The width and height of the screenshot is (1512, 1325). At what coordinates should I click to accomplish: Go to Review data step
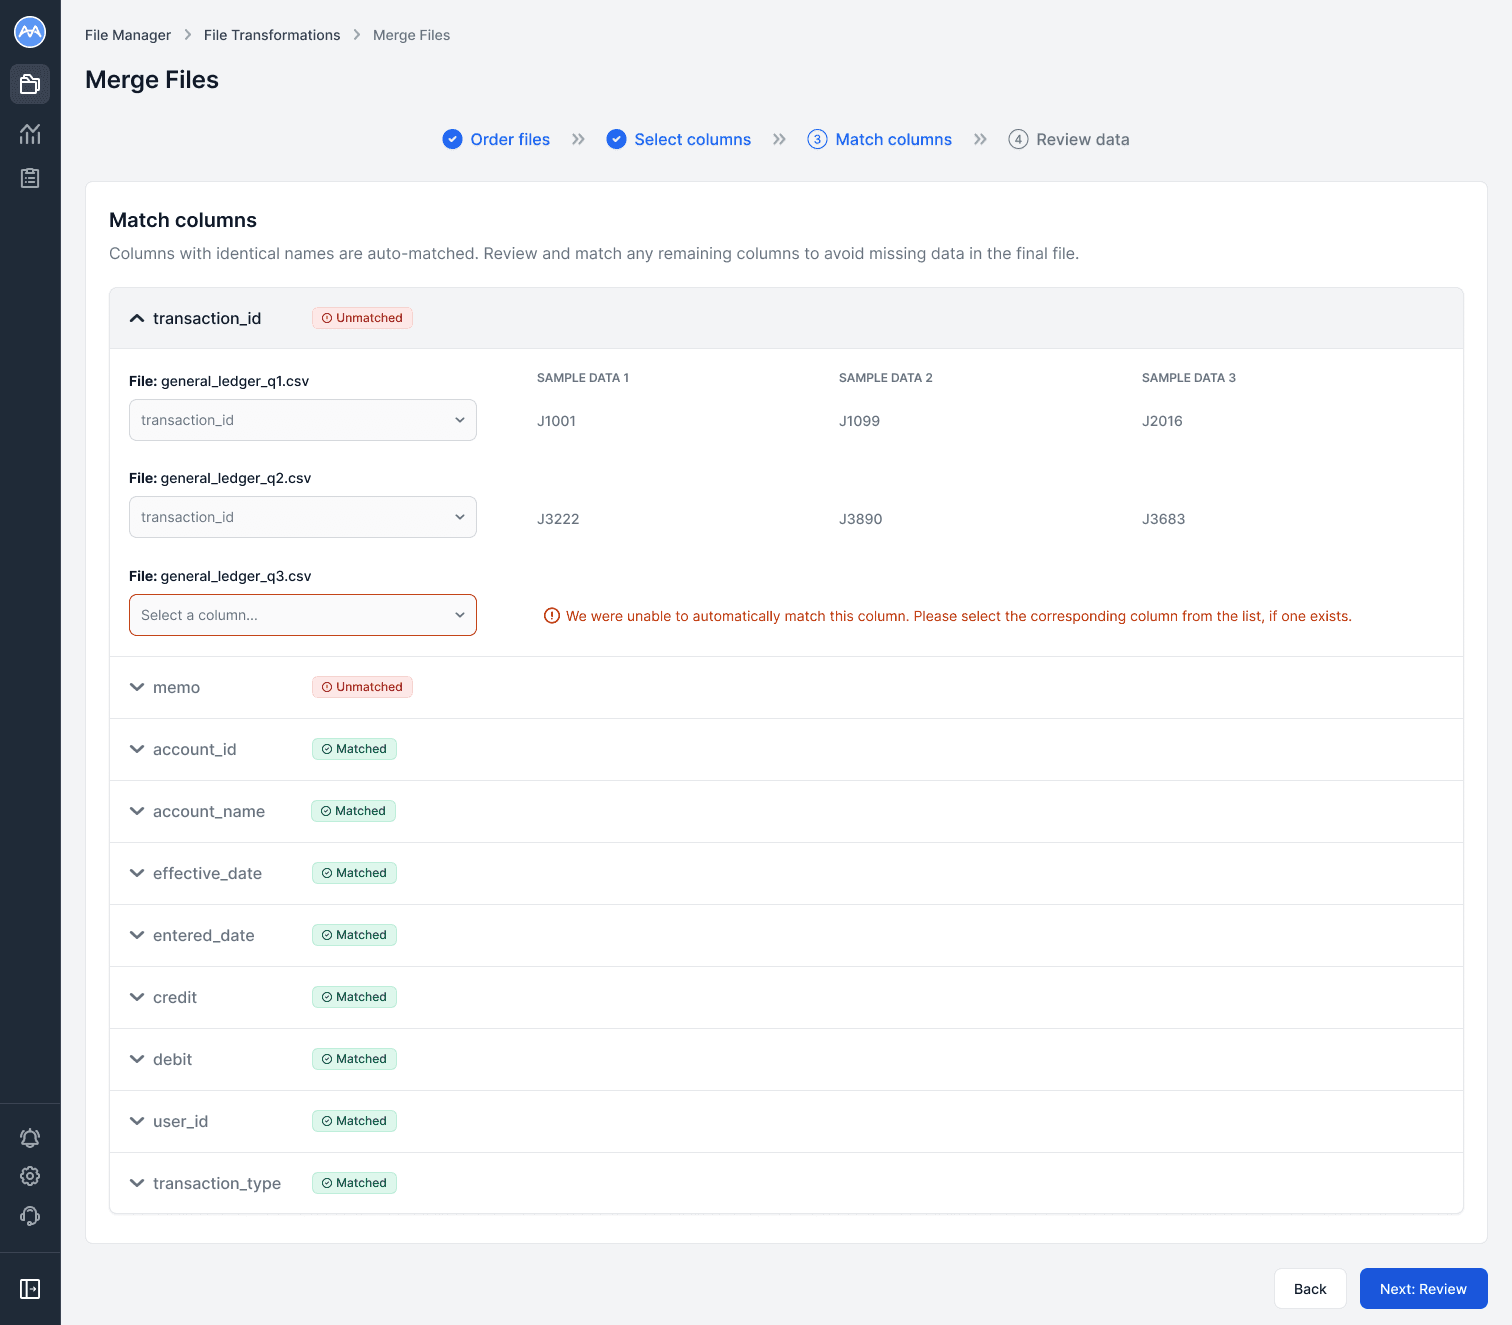click(1069, 139)
